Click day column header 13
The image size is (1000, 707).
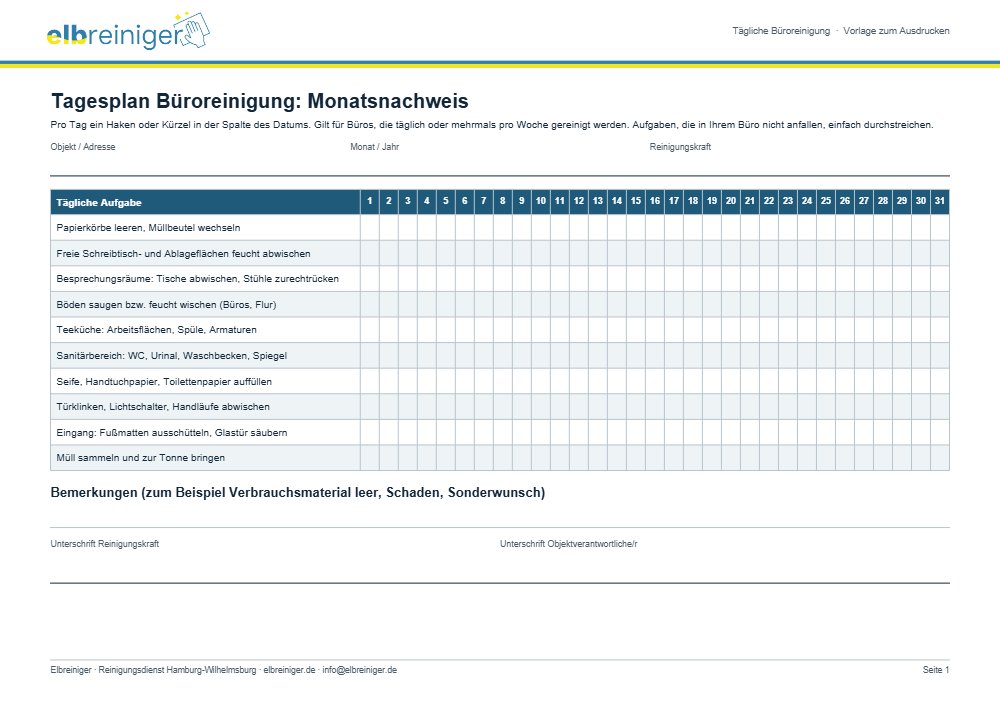[598, 201]
